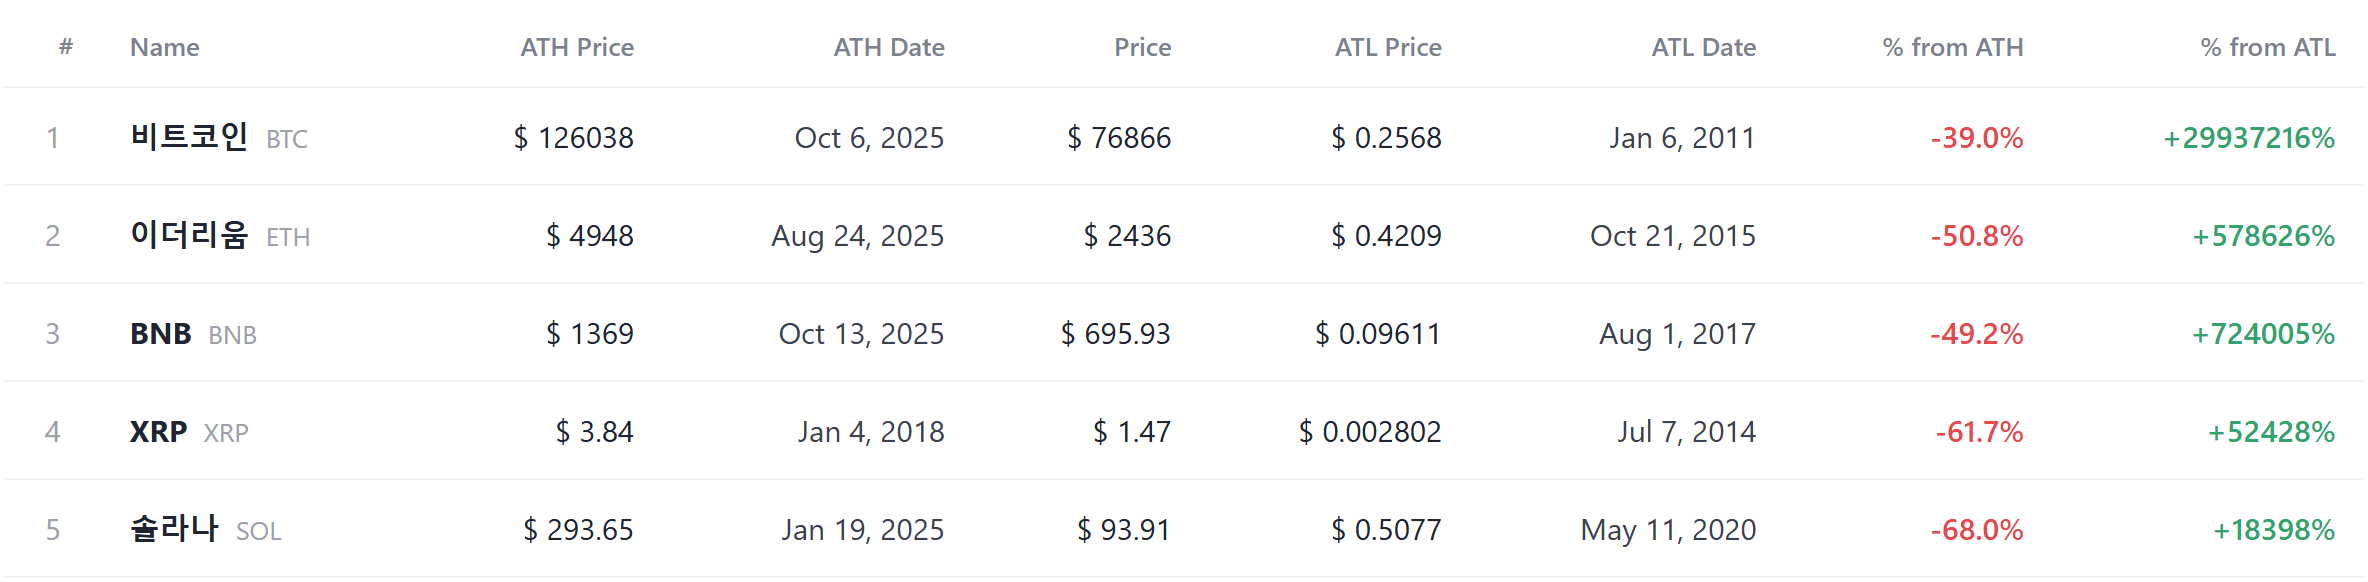The width and height of the screenshot is (2368, 582).
Task: Sort by ATL Price column header
Action: pos(1388,47)
